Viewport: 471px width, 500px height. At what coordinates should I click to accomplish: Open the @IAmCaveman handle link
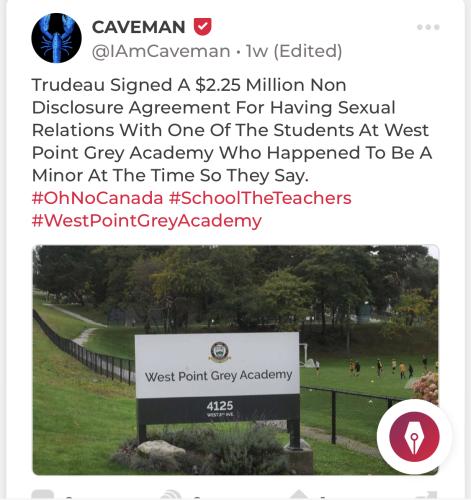[x=161, y=51]
